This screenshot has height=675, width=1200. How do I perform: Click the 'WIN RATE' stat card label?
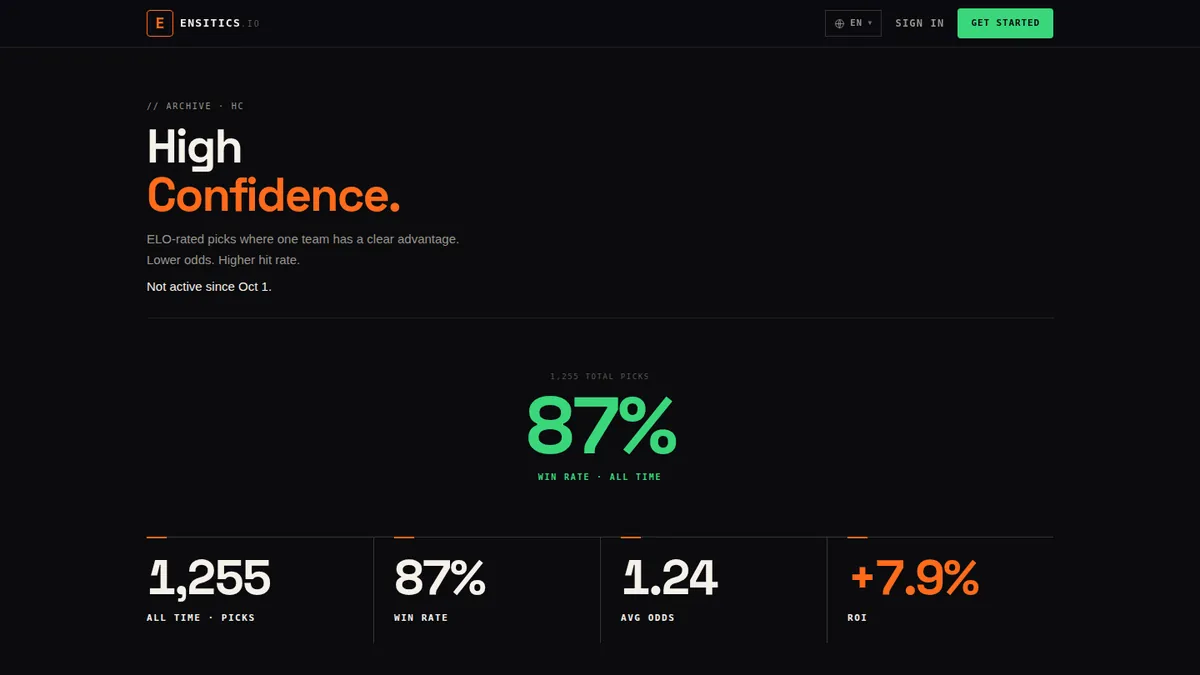tap(421, 618)
